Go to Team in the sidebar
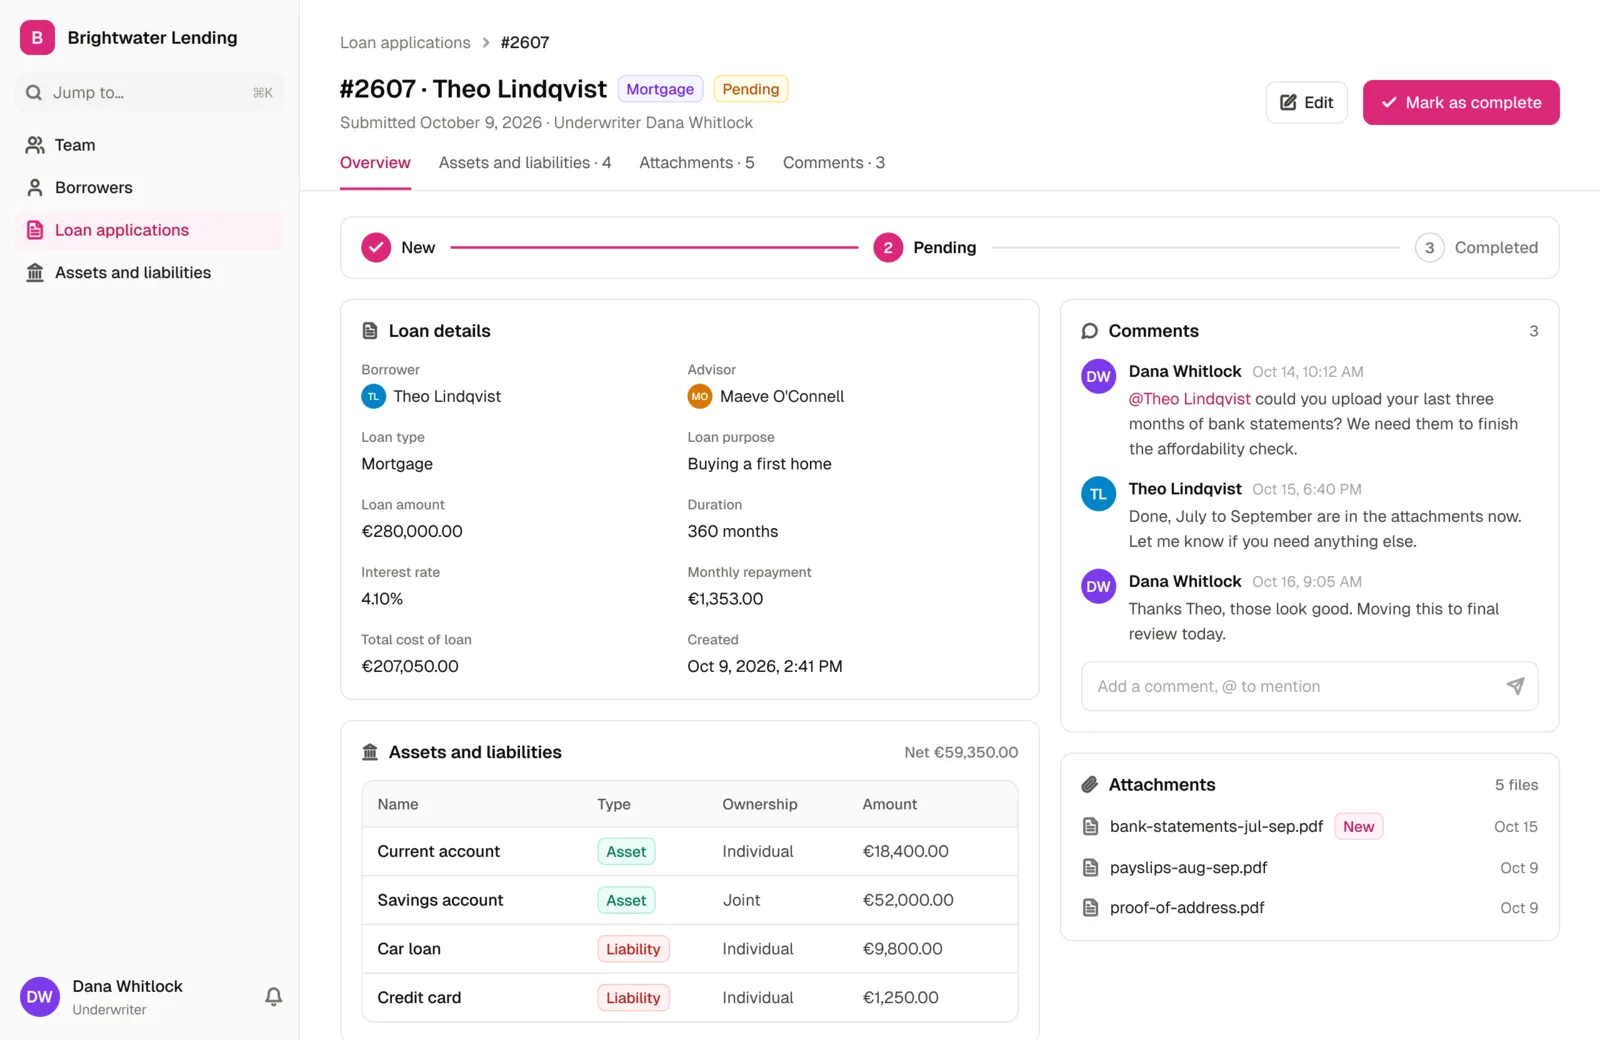 [150, 145]
